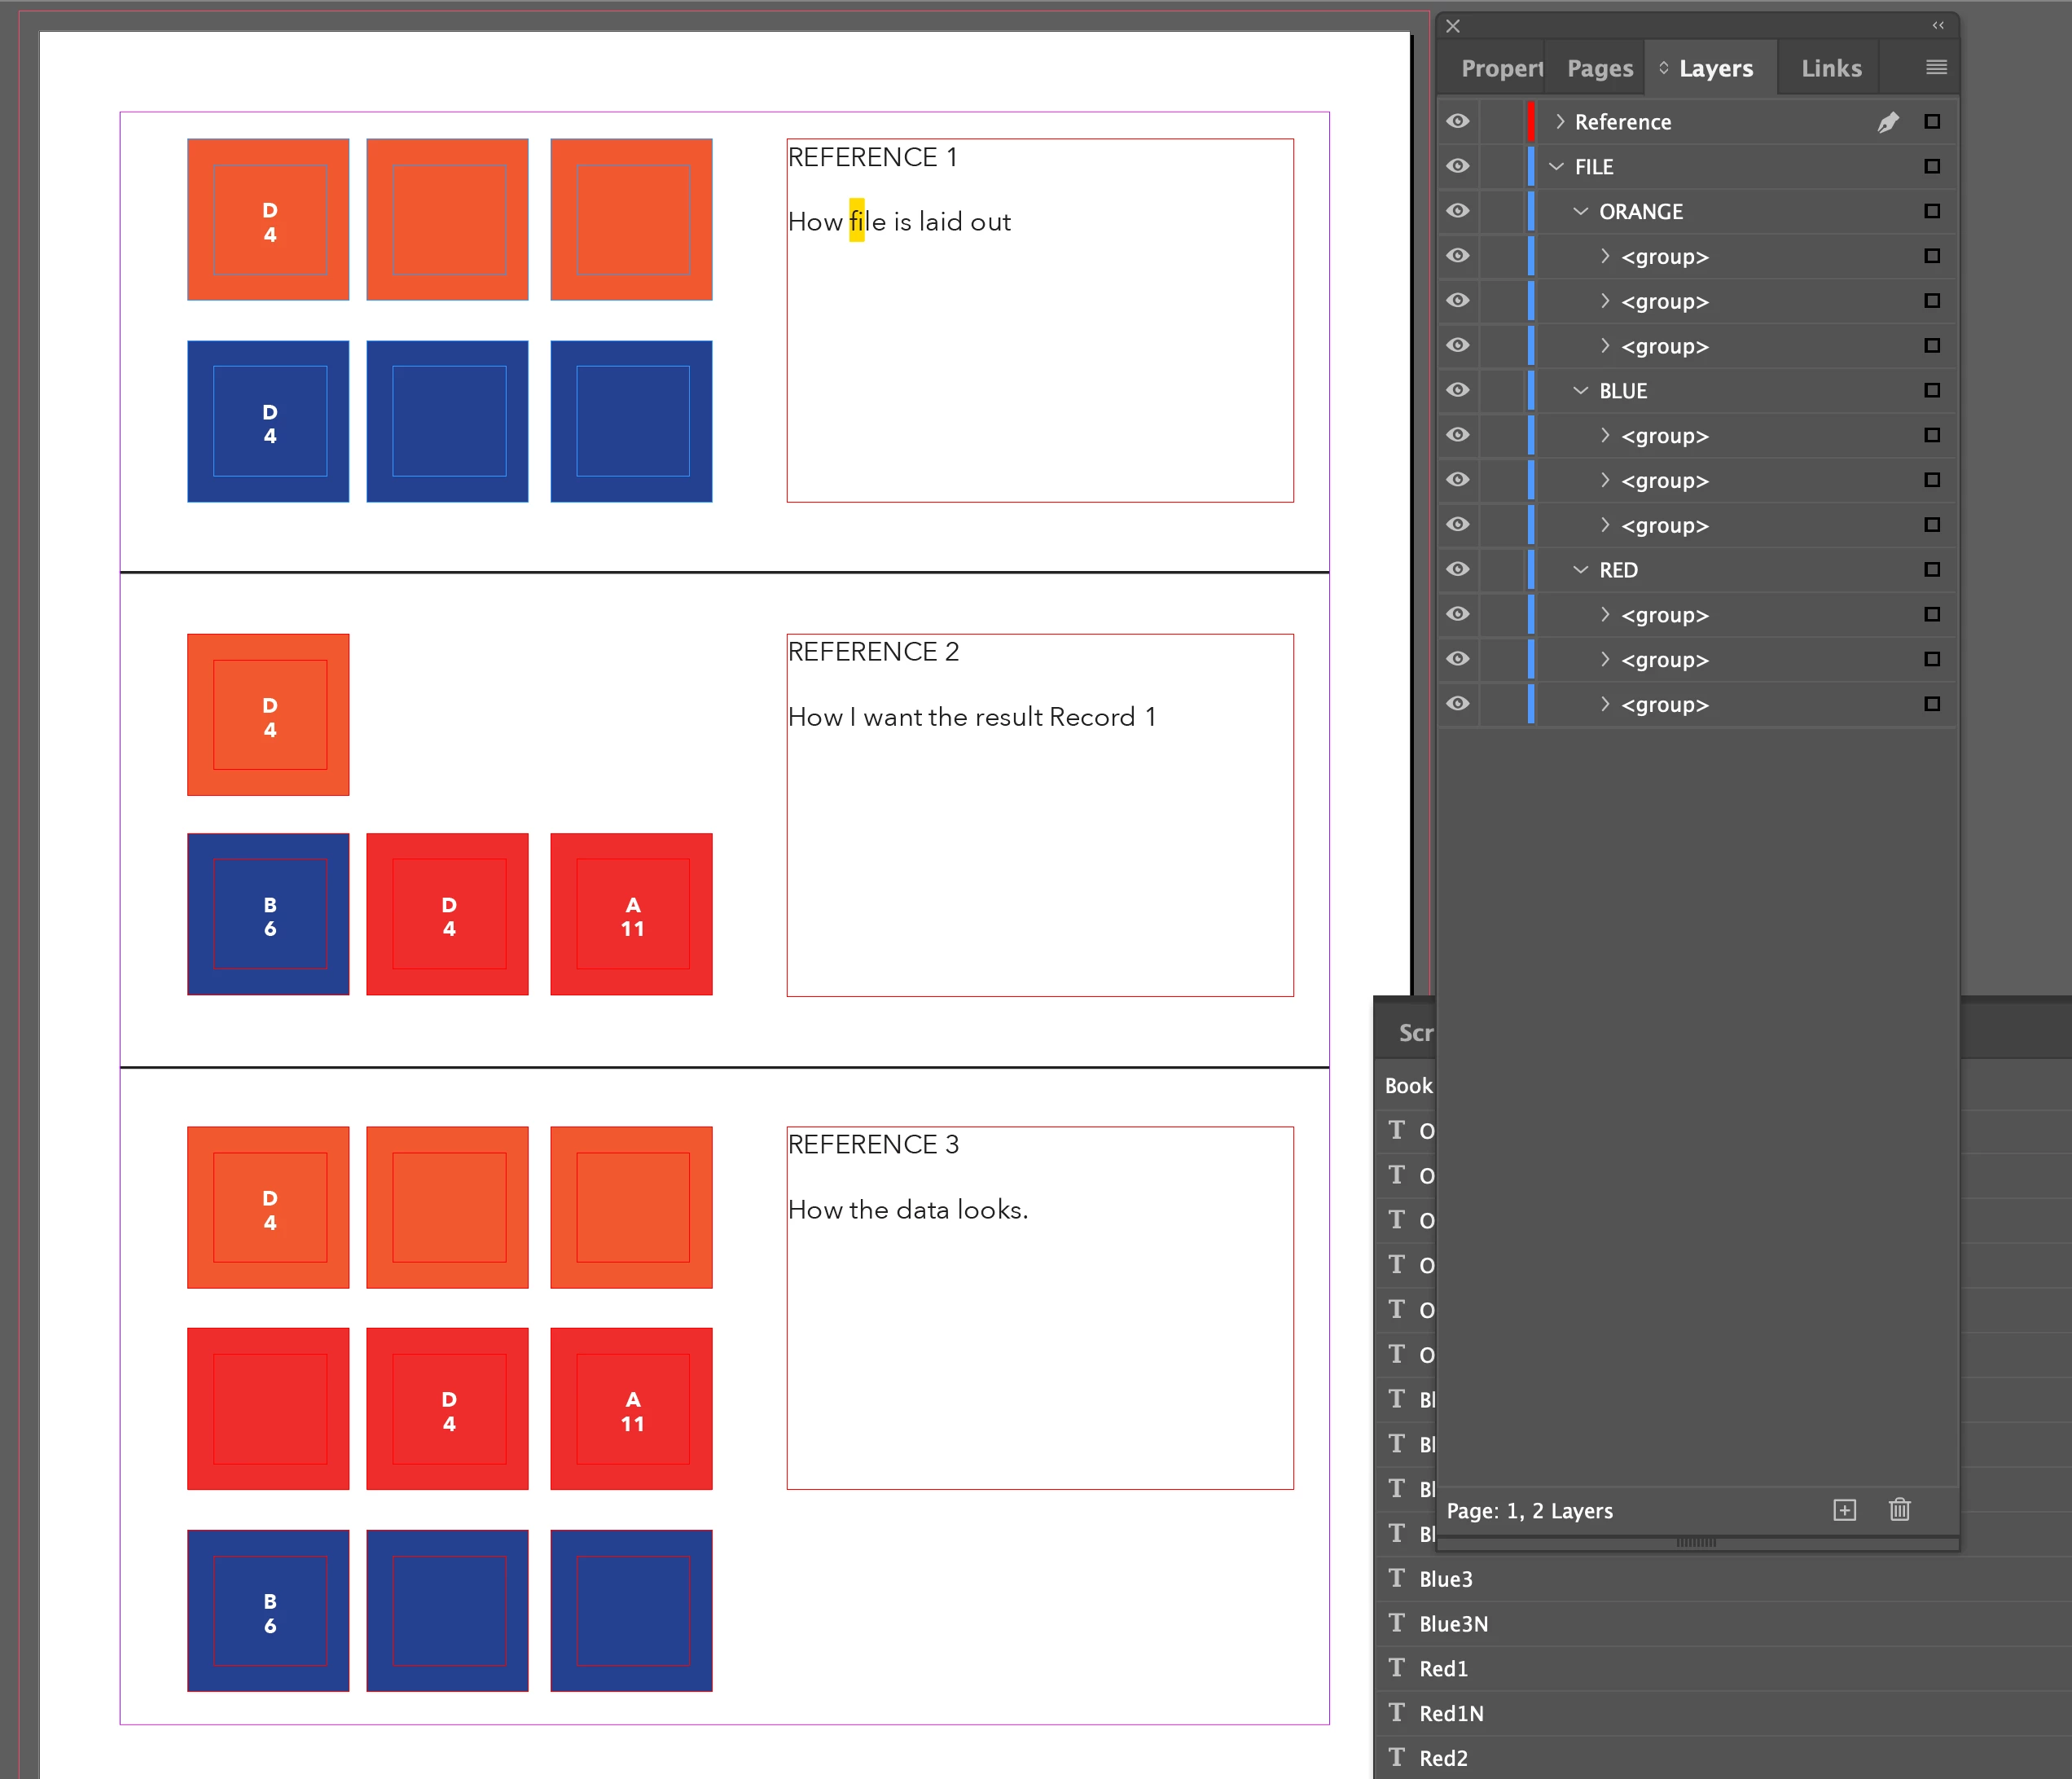
Task: Switch to the Links tab
Action: [x=1830, y=68]
